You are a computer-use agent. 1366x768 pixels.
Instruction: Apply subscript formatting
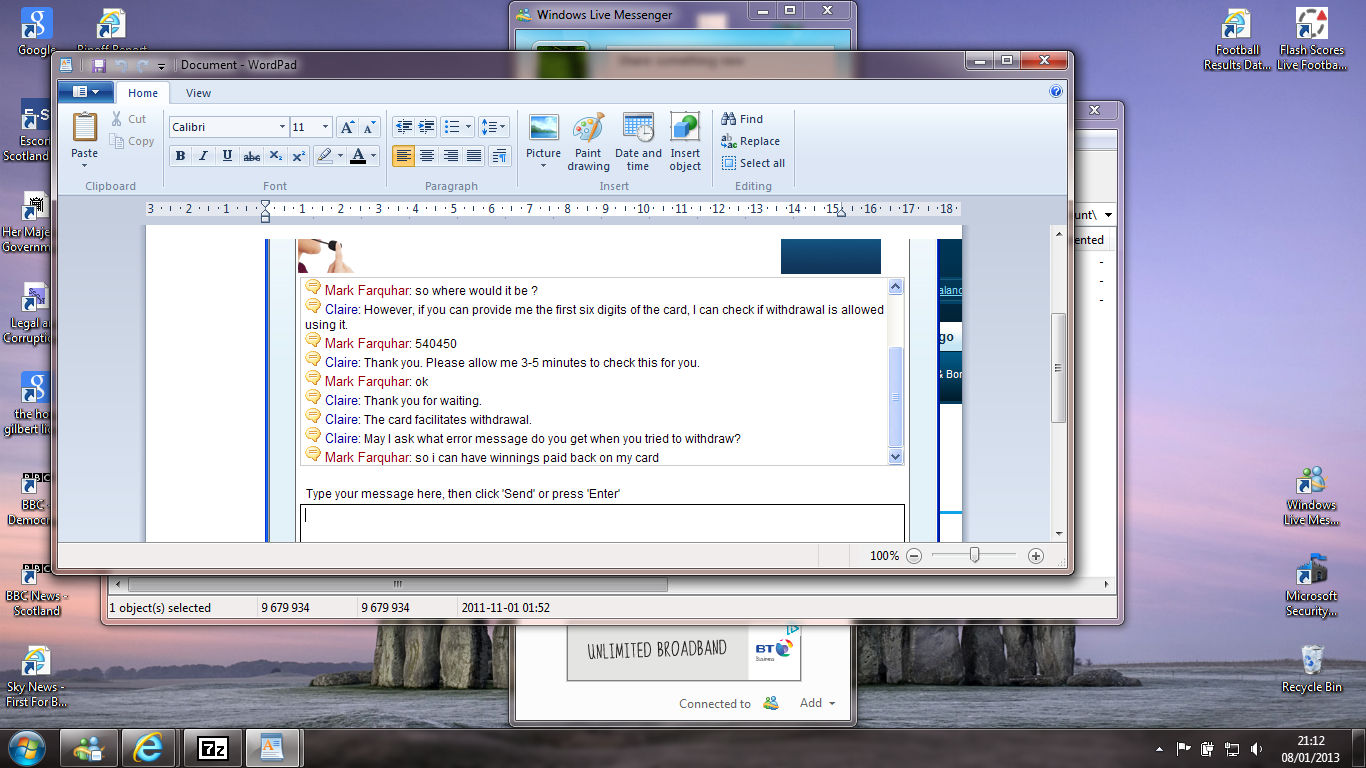[x=276, y=156]
